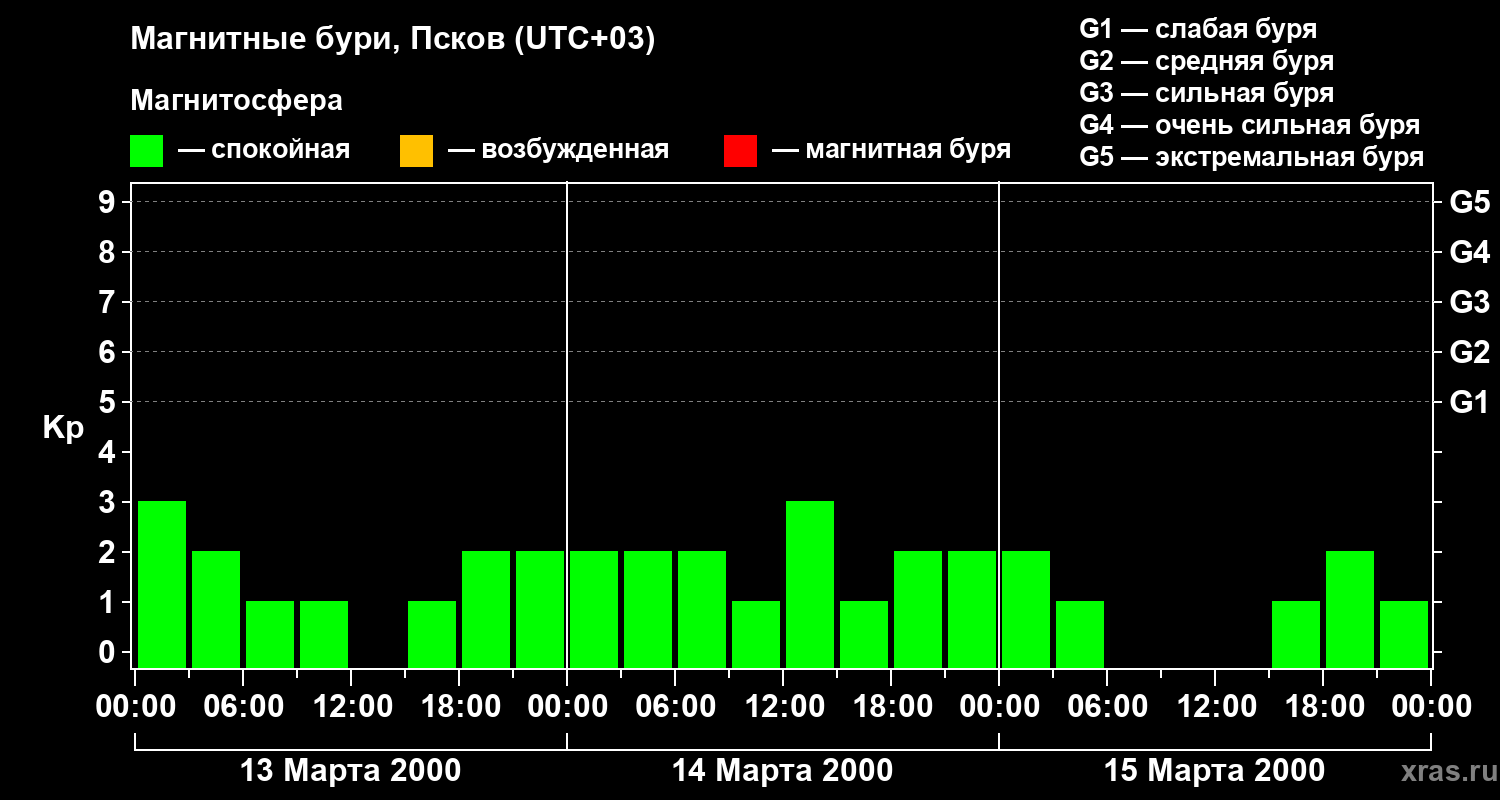Click the "12:00" time label for 14 Марта
The width and height of the screenshot is (1500, 800).
pos(783,707)
